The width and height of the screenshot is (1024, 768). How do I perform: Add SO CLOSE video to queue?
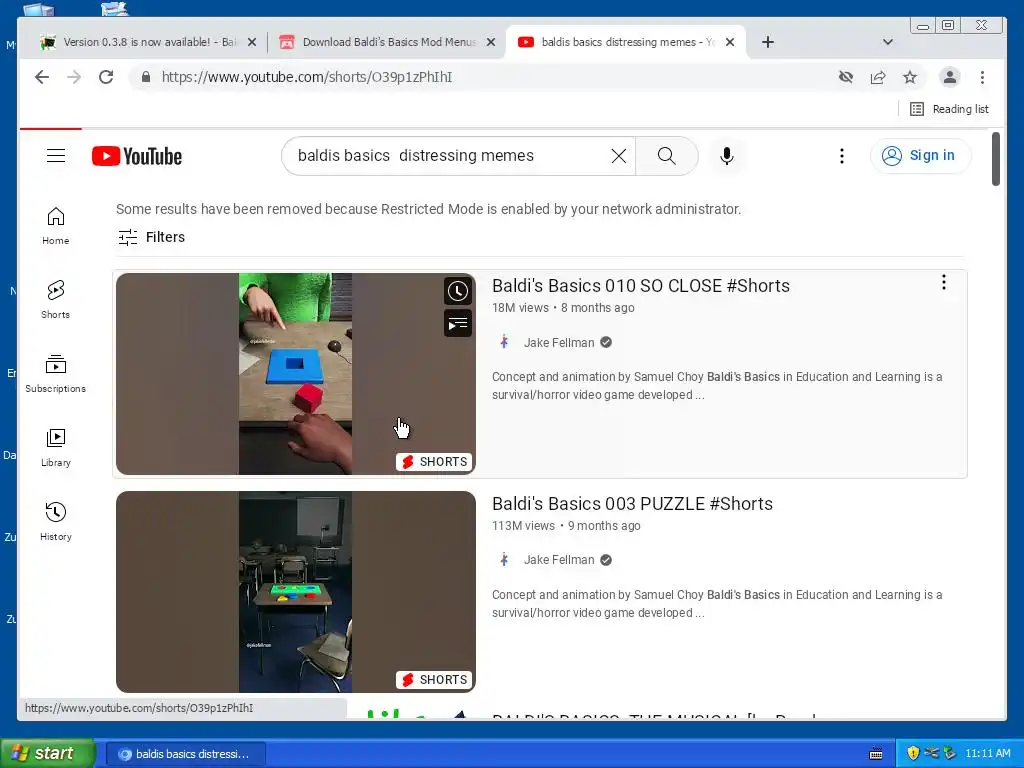(458, 323)
